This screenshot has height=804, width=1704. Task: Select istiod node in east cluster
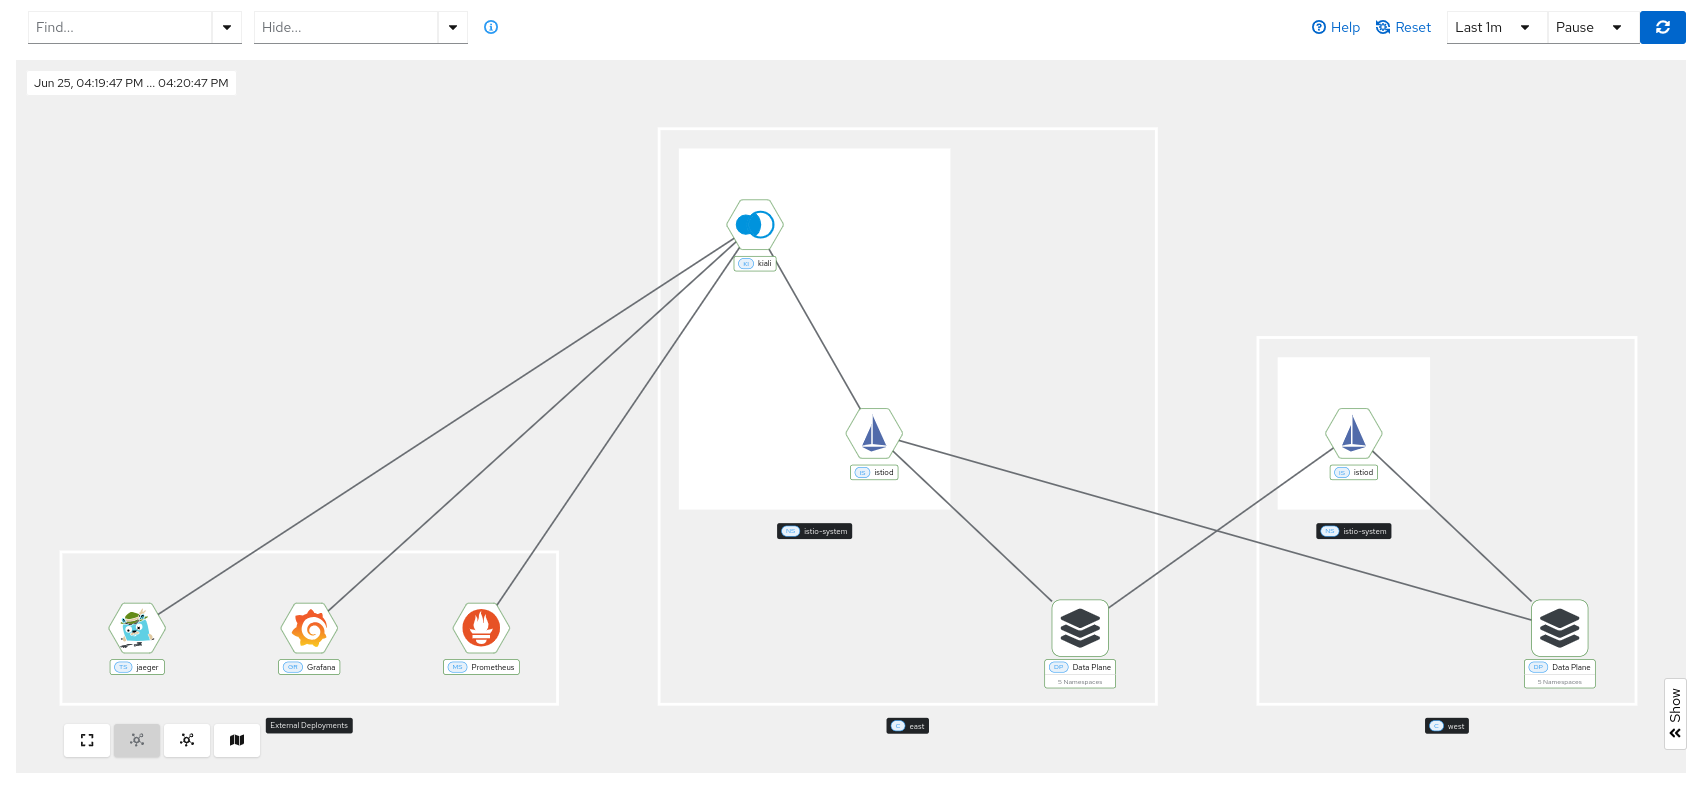coord(874,434)
